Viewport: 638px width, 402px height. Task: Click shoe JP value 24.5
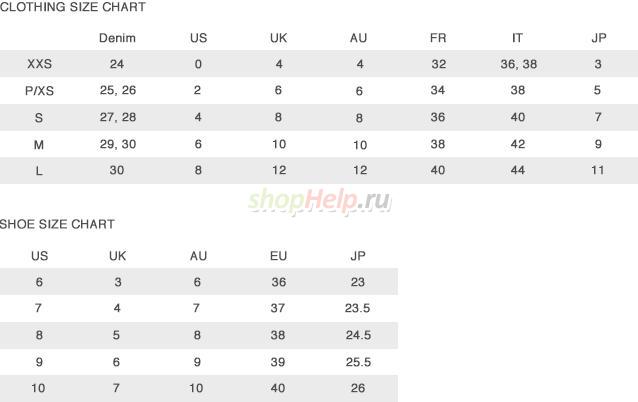coord(358,335)
